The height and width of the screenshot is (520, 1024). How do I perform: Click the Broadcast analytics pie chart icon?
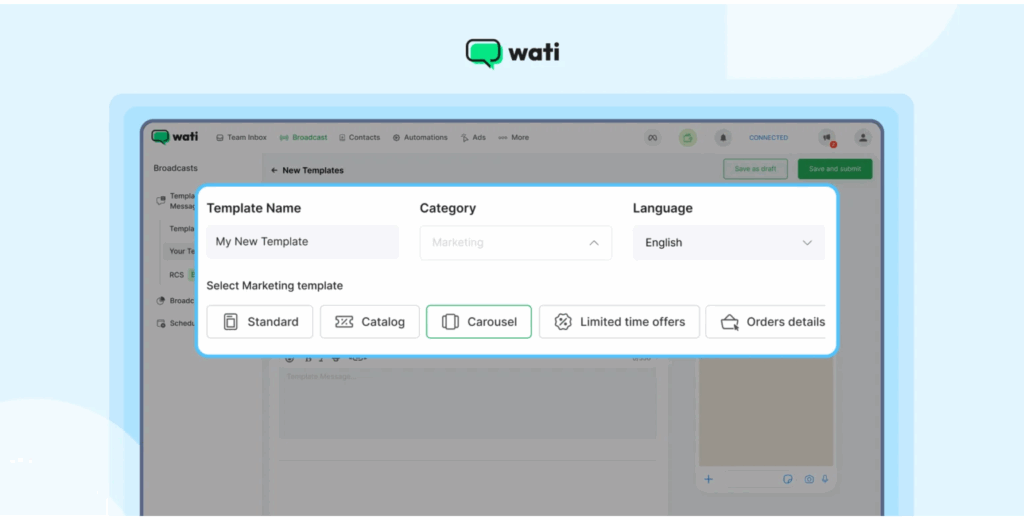tap(161, 301)
